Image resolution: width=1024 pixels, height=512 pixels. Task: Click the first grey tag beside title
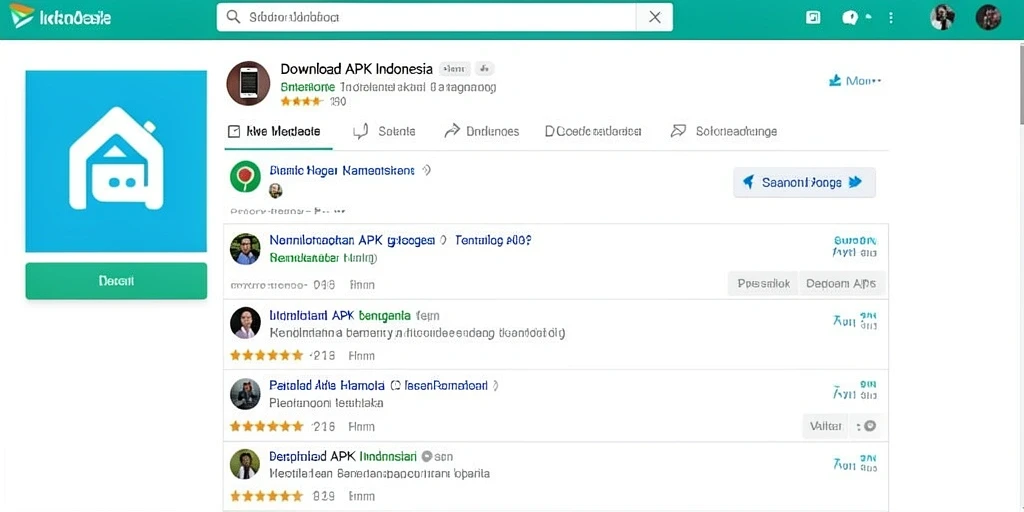455,69
